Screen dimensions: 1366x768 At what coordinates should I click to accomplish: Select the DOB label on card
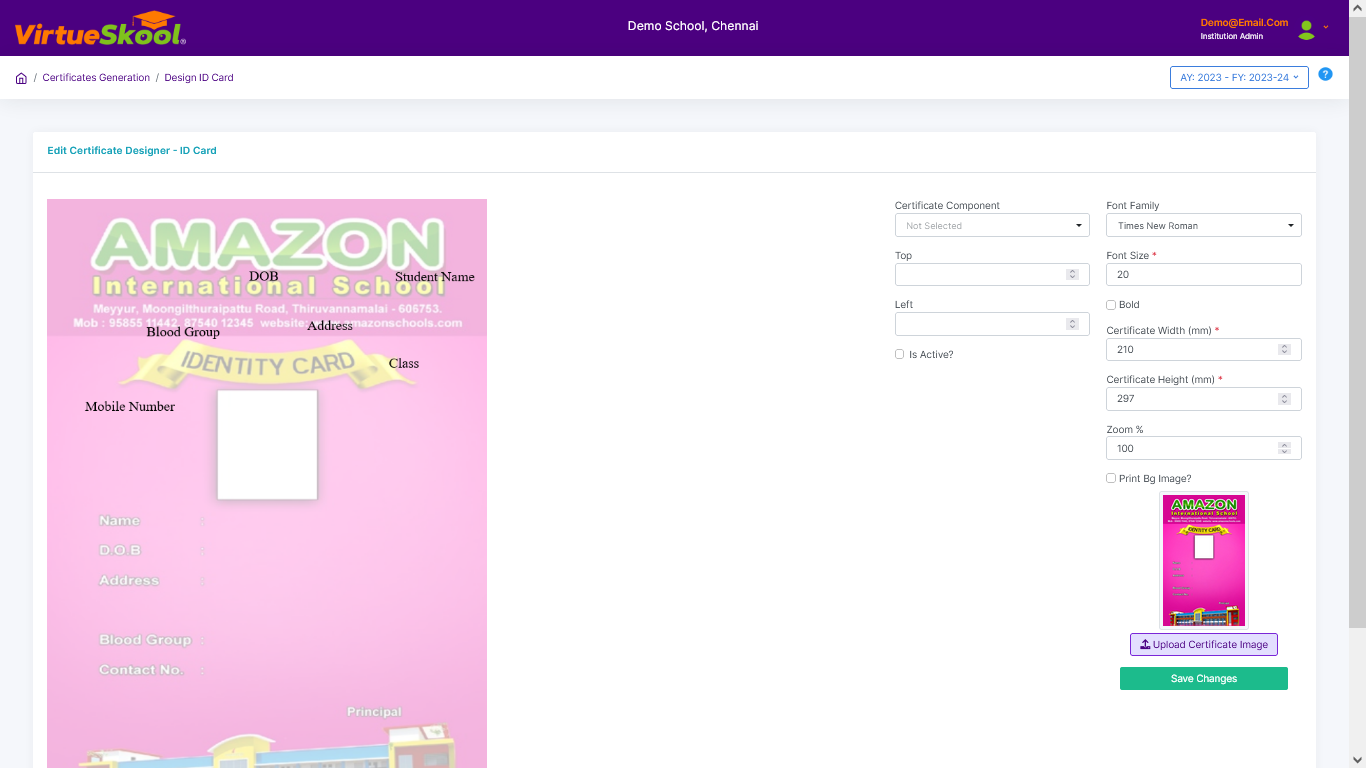(264, 276)
